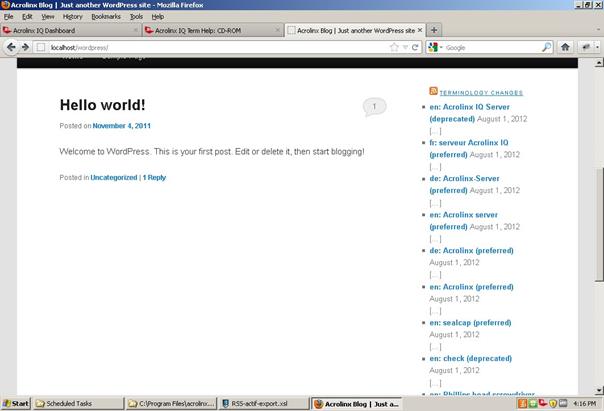Open the File menu
The width and height of the screenshot is (604, 411).
[8, 17]
